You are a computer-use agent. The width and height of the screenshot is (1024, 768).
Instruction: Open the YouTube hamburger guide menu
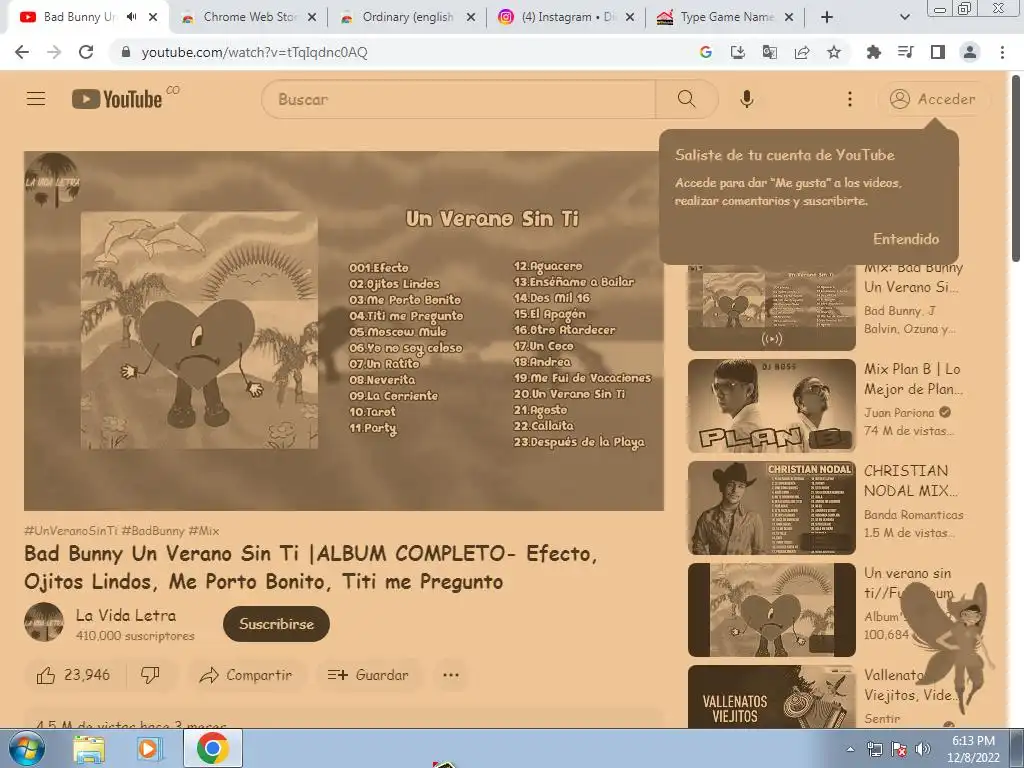click(x=36, y=99)
